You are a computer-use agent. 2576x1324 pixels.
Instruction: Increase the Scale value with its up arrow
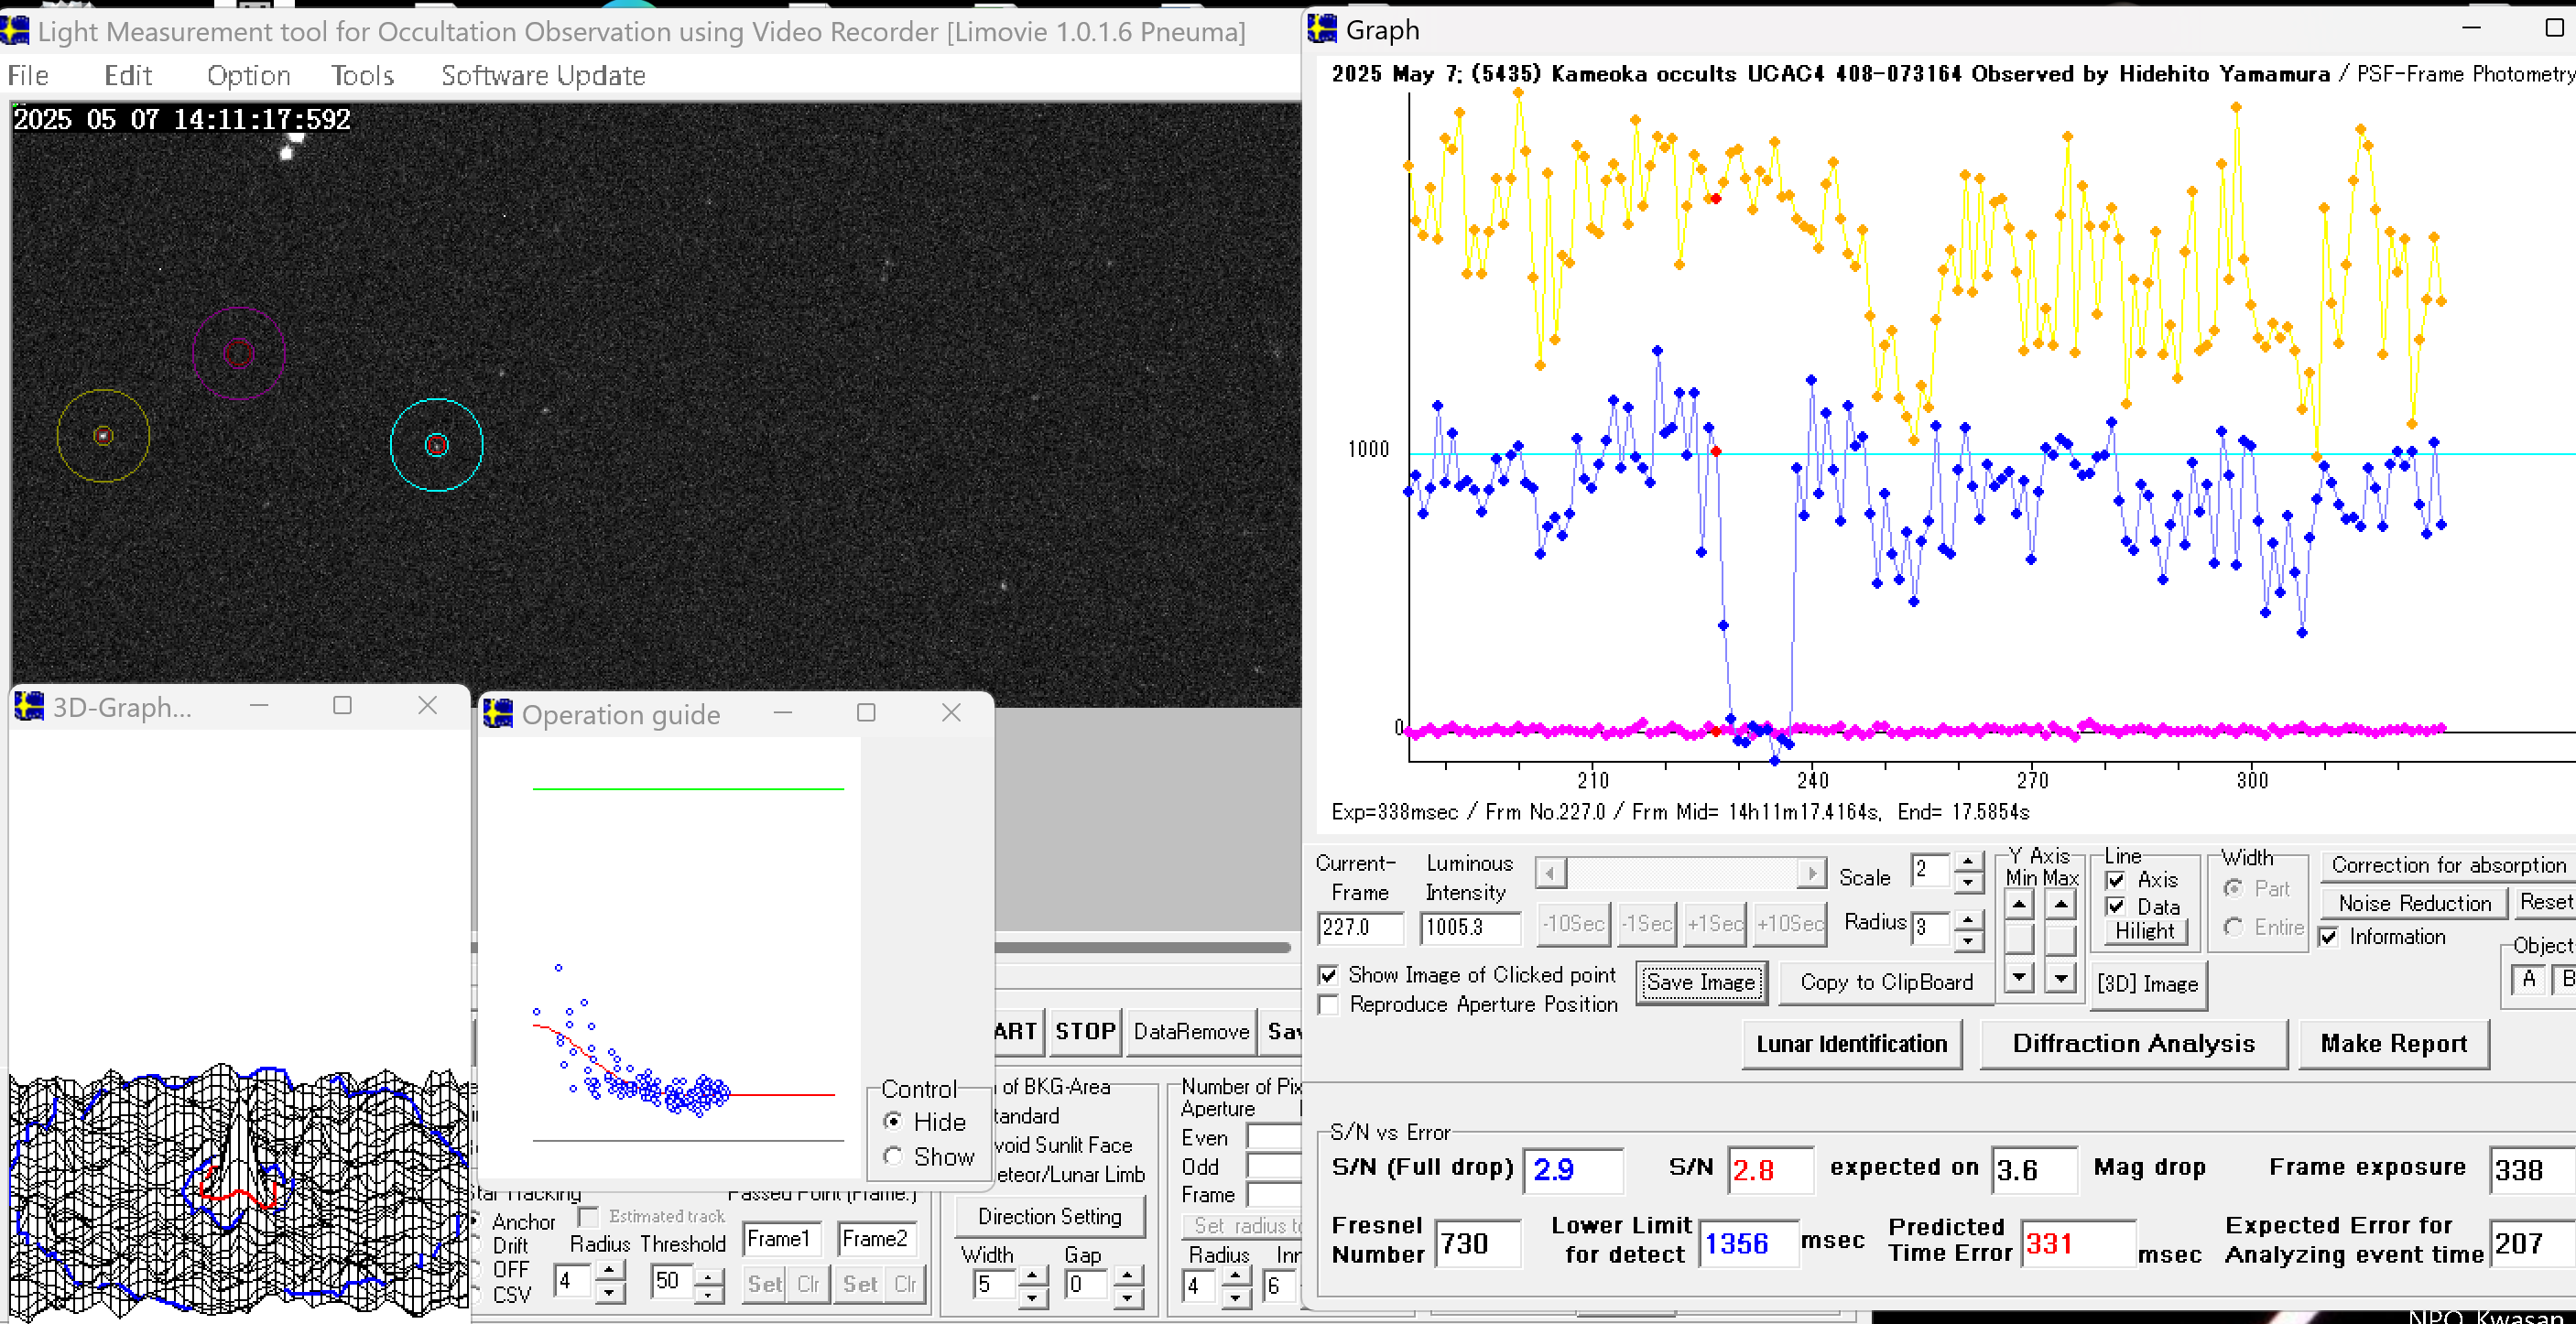pos(1967,862)
